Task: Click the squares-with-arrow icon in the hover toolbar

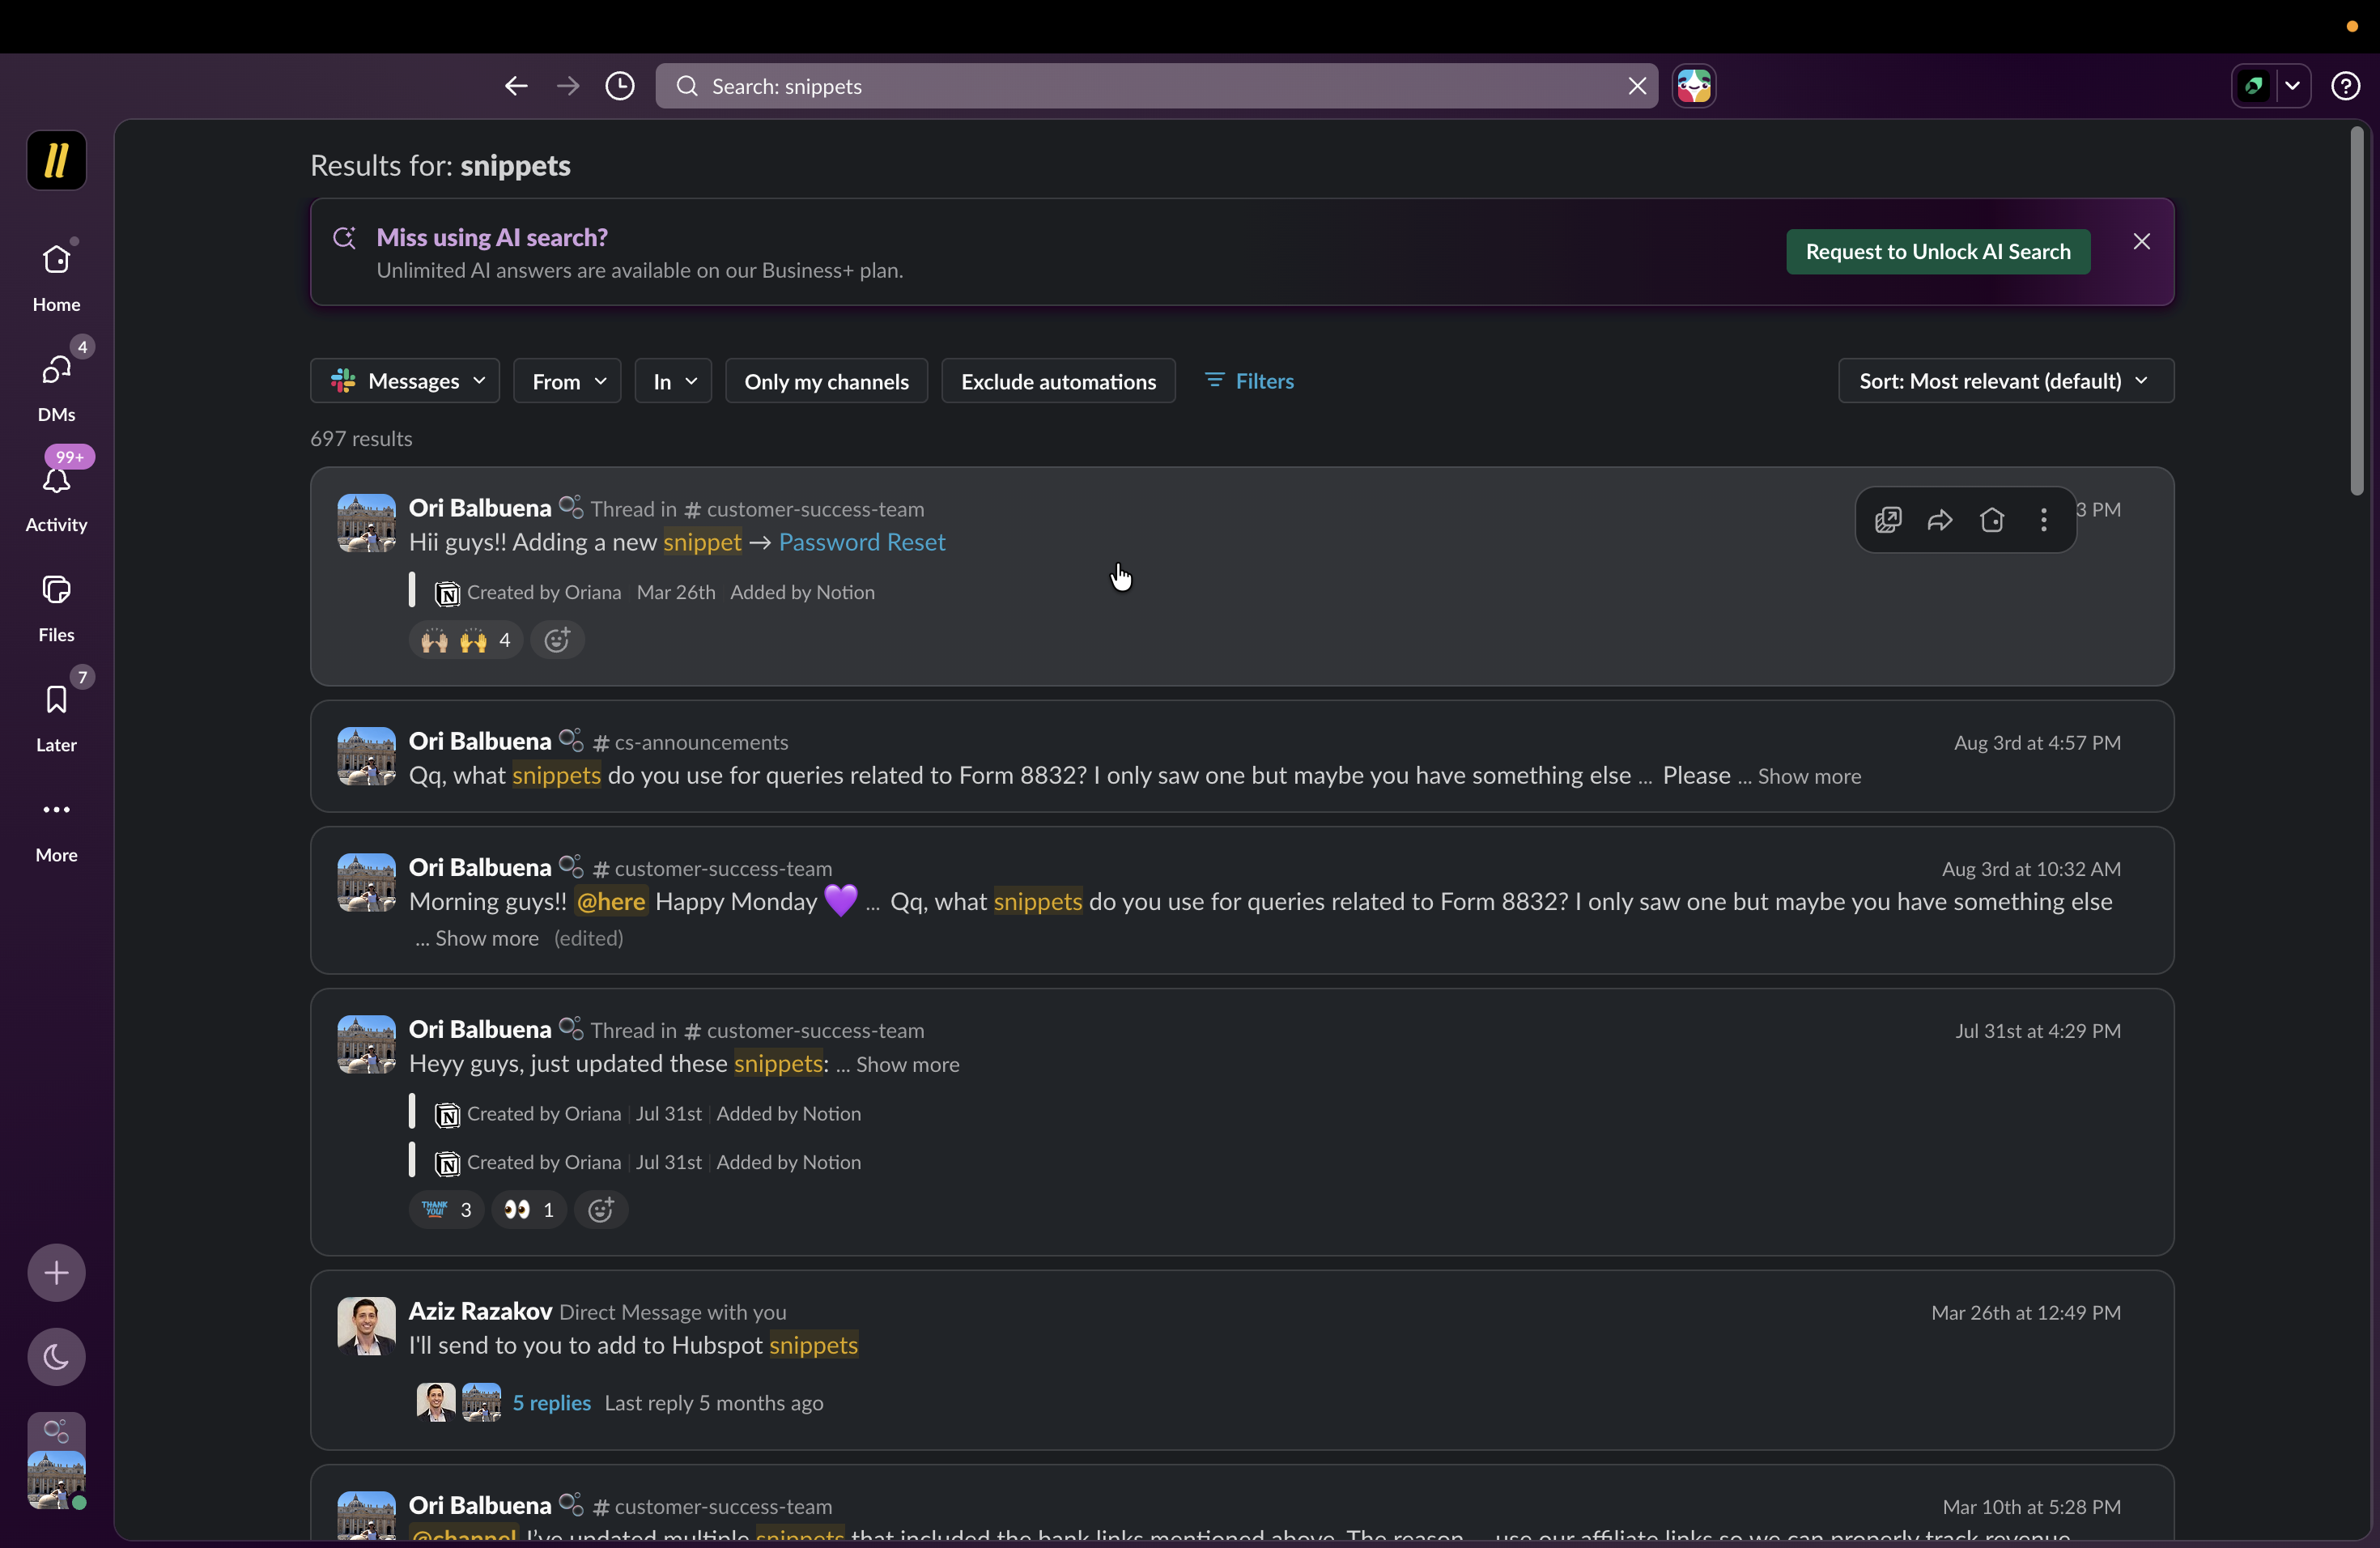Action: [1888, 520]
